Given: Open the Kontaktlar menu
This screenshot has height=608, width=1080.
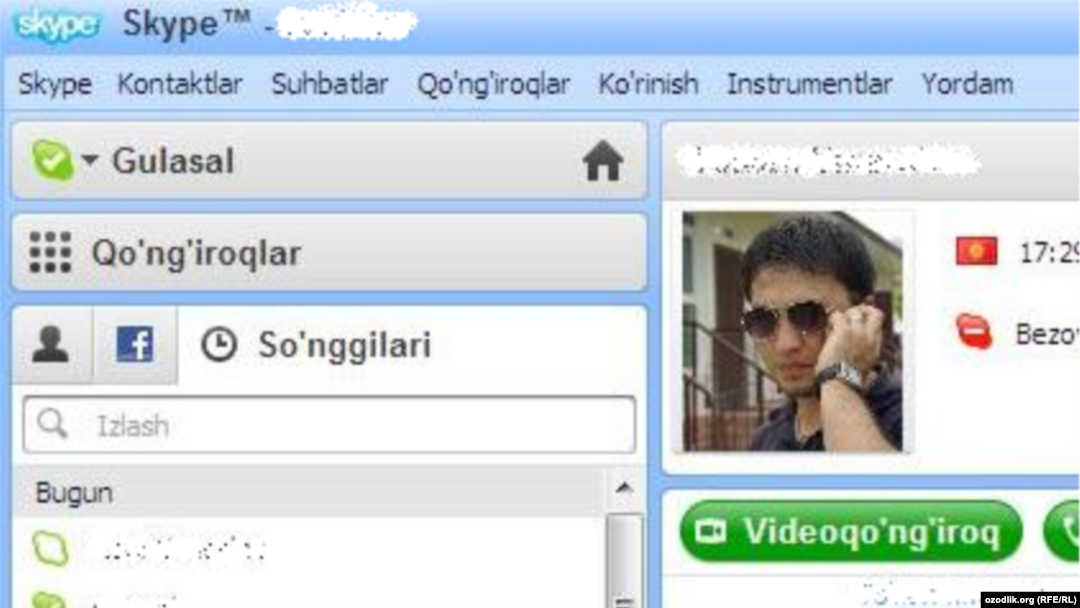Looking at the screenshot, I should click(x=180, y=85).
